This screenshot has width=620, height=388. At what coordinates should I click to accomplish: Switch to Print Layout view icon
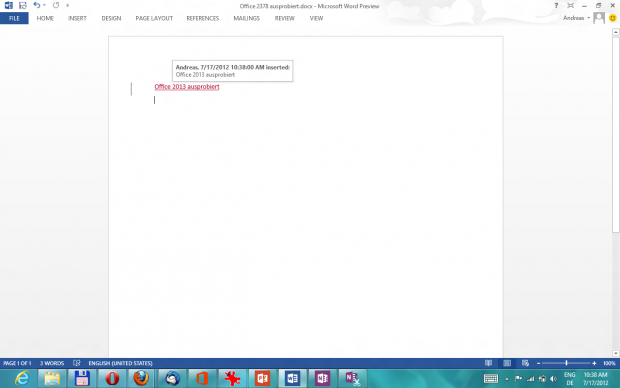coord(507,363)
